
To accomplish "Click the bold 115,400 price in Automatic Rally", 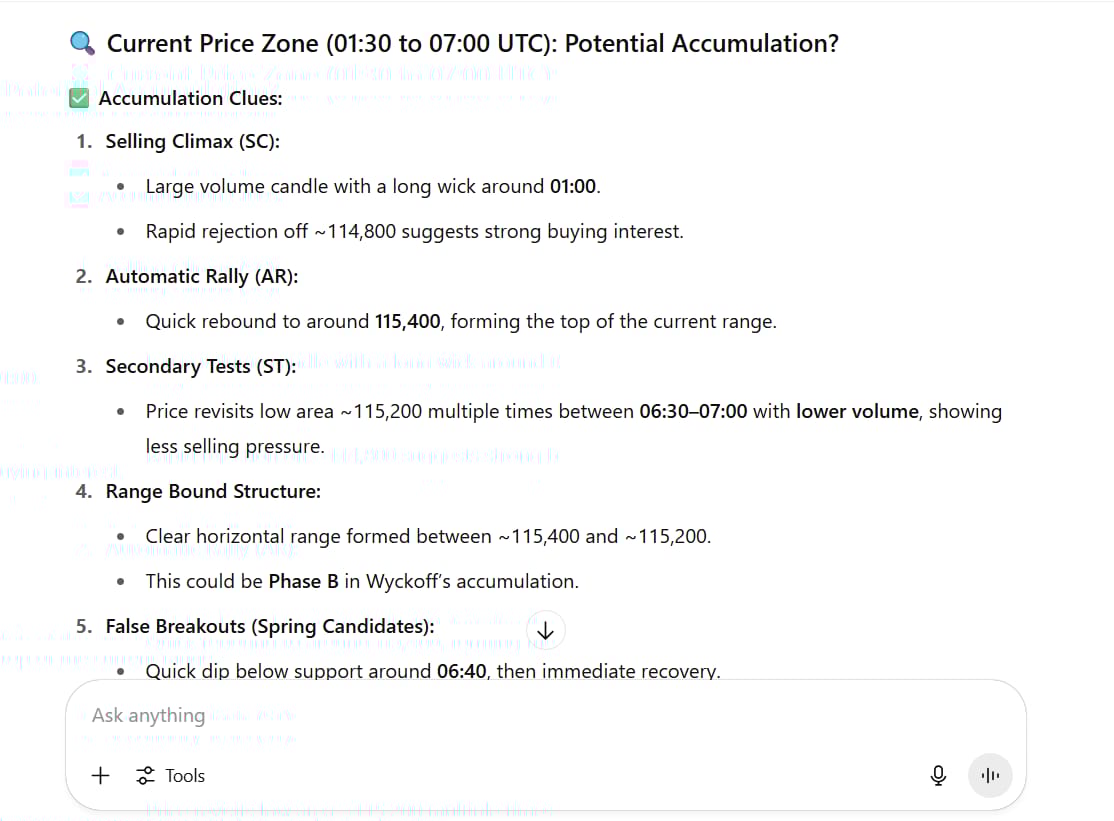I will (407, 321).
